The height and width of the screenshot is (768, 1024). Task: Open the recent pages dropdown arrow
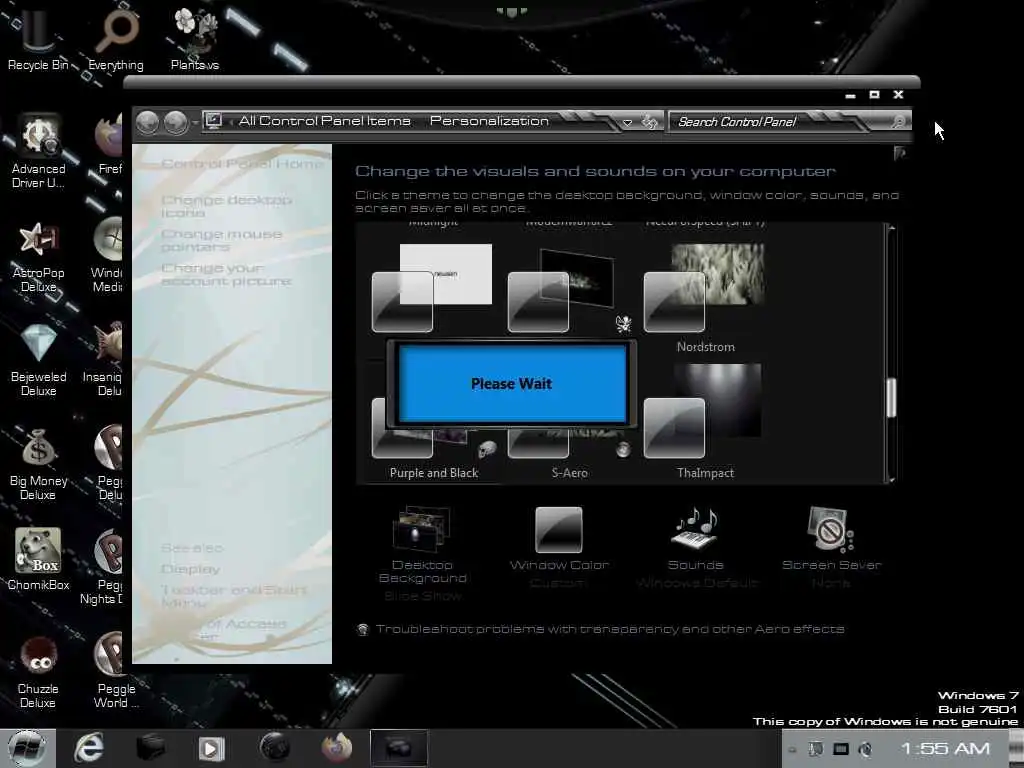point(195,123)
